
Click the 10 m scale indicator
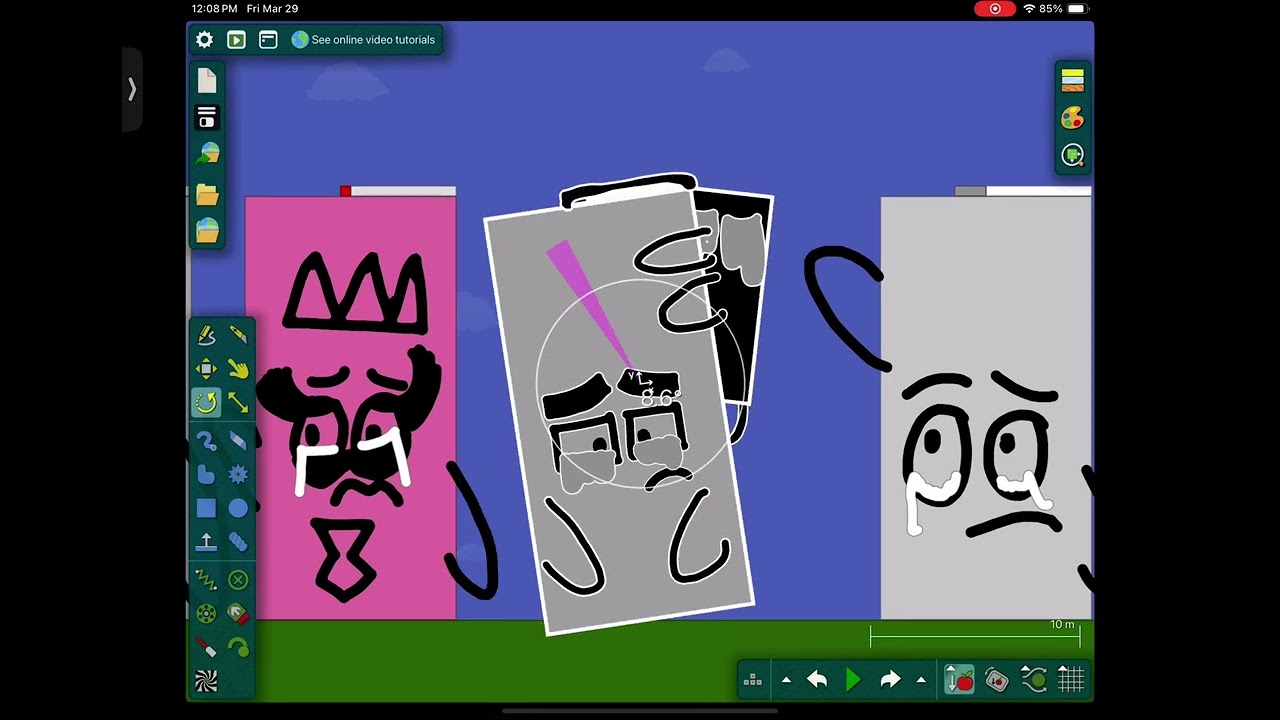coord(975,633)
